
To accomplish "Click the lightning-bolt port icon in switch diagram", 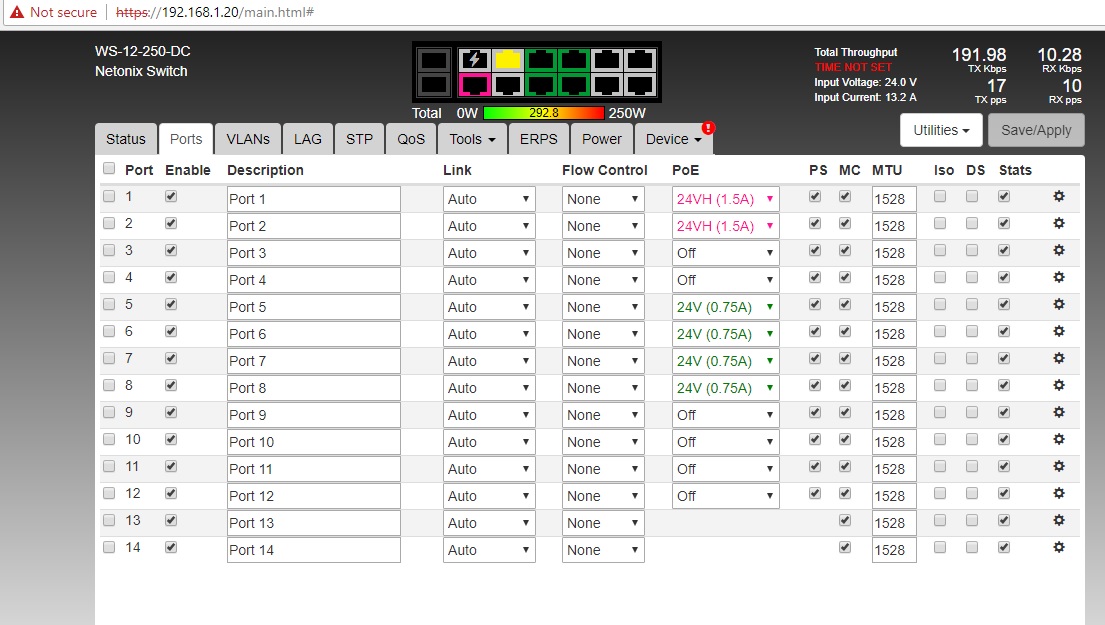I will [x=473, y=59].
